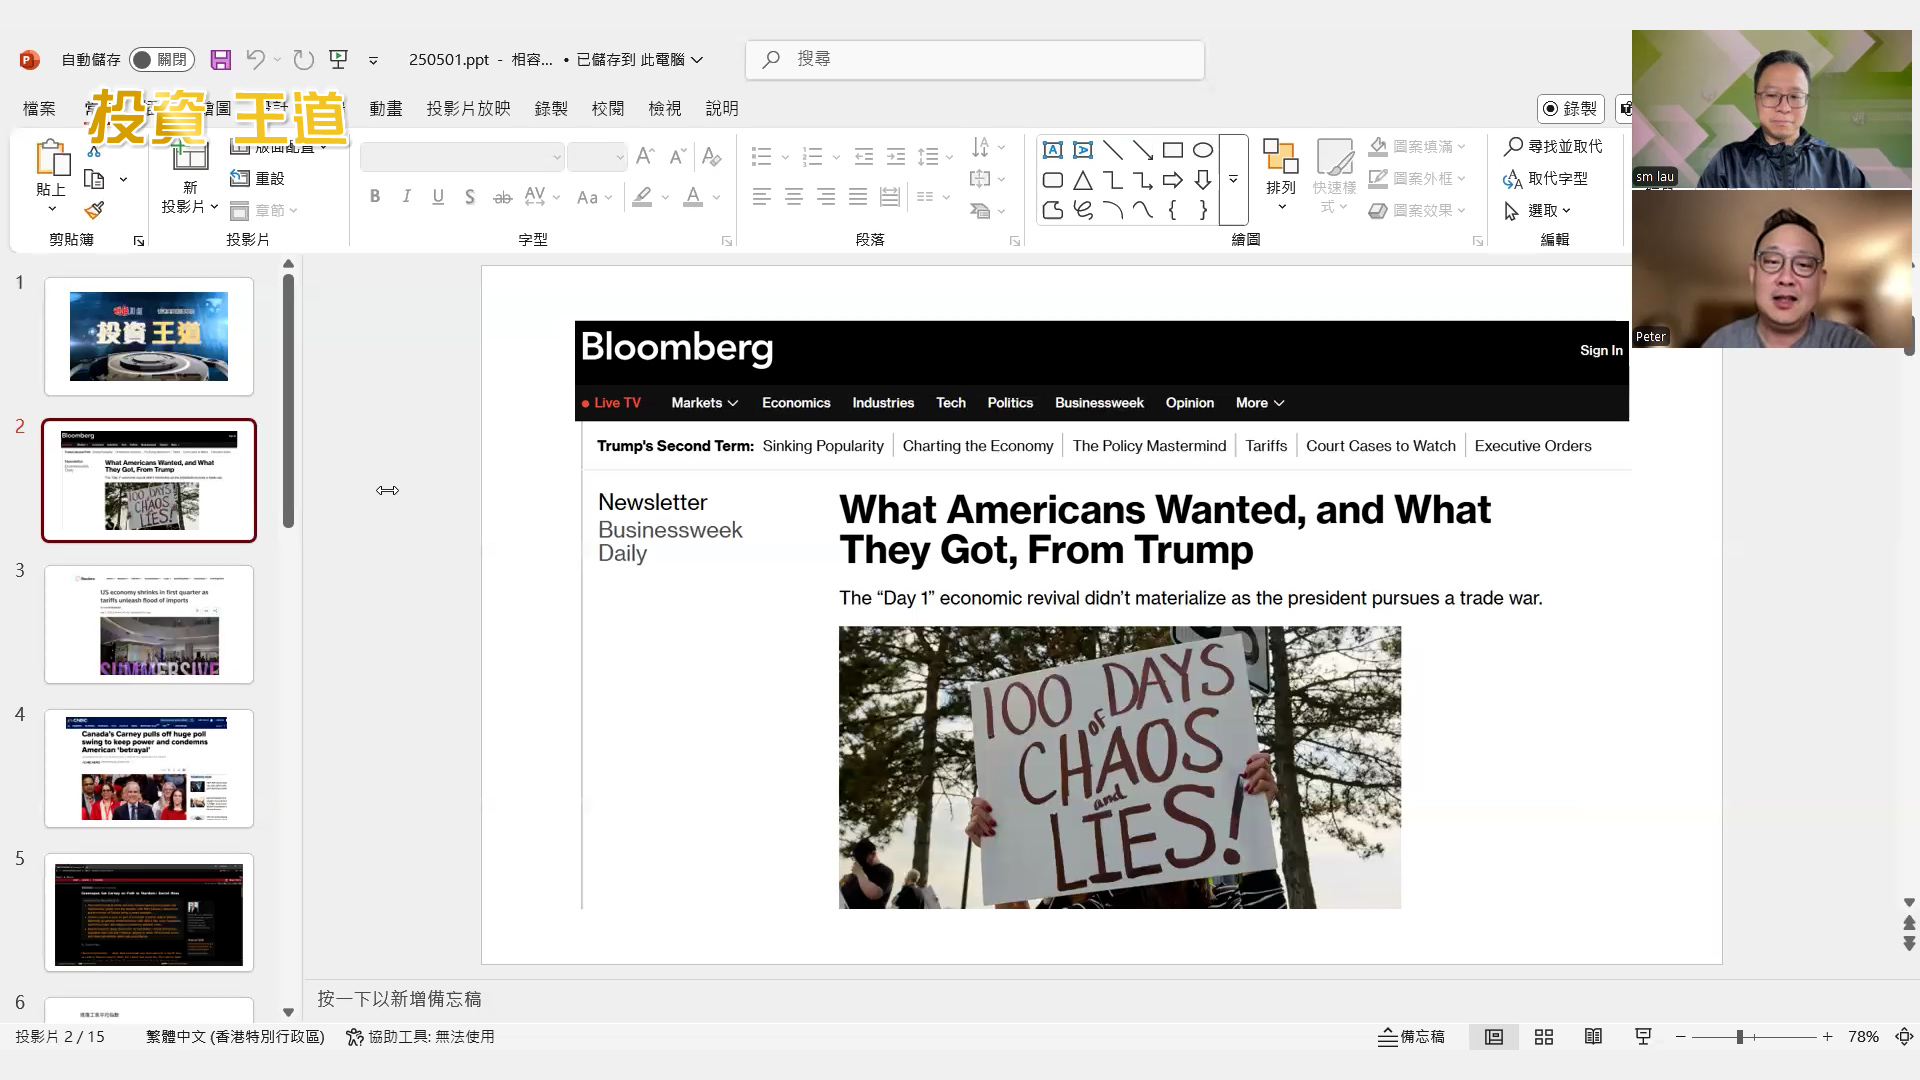
Task: Click the Clear formatting icon
Action: (712, 156)
